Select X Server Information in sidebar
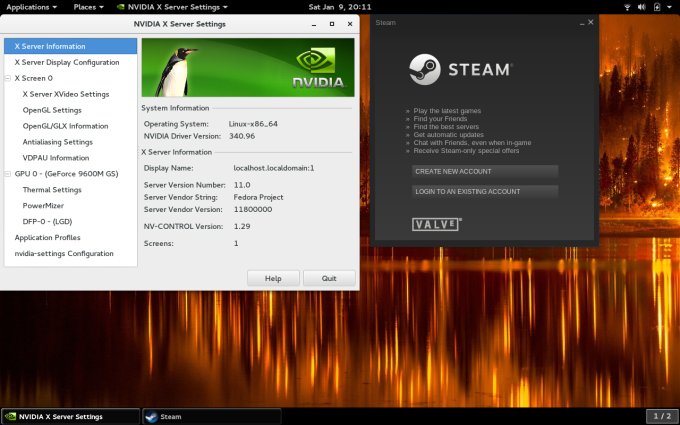Viewport: 680px width, 425px height. click(x=70, y=46)
